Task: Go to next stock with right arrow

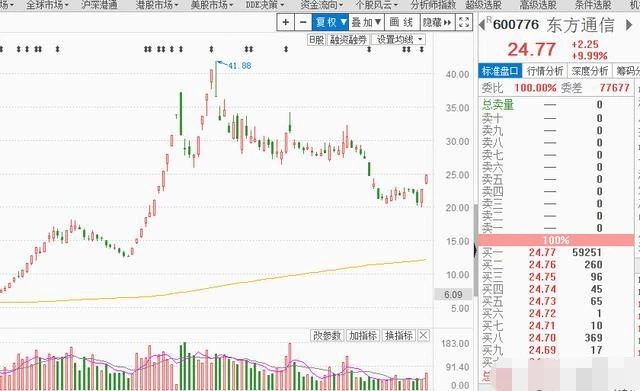Action: pos(629,25)
